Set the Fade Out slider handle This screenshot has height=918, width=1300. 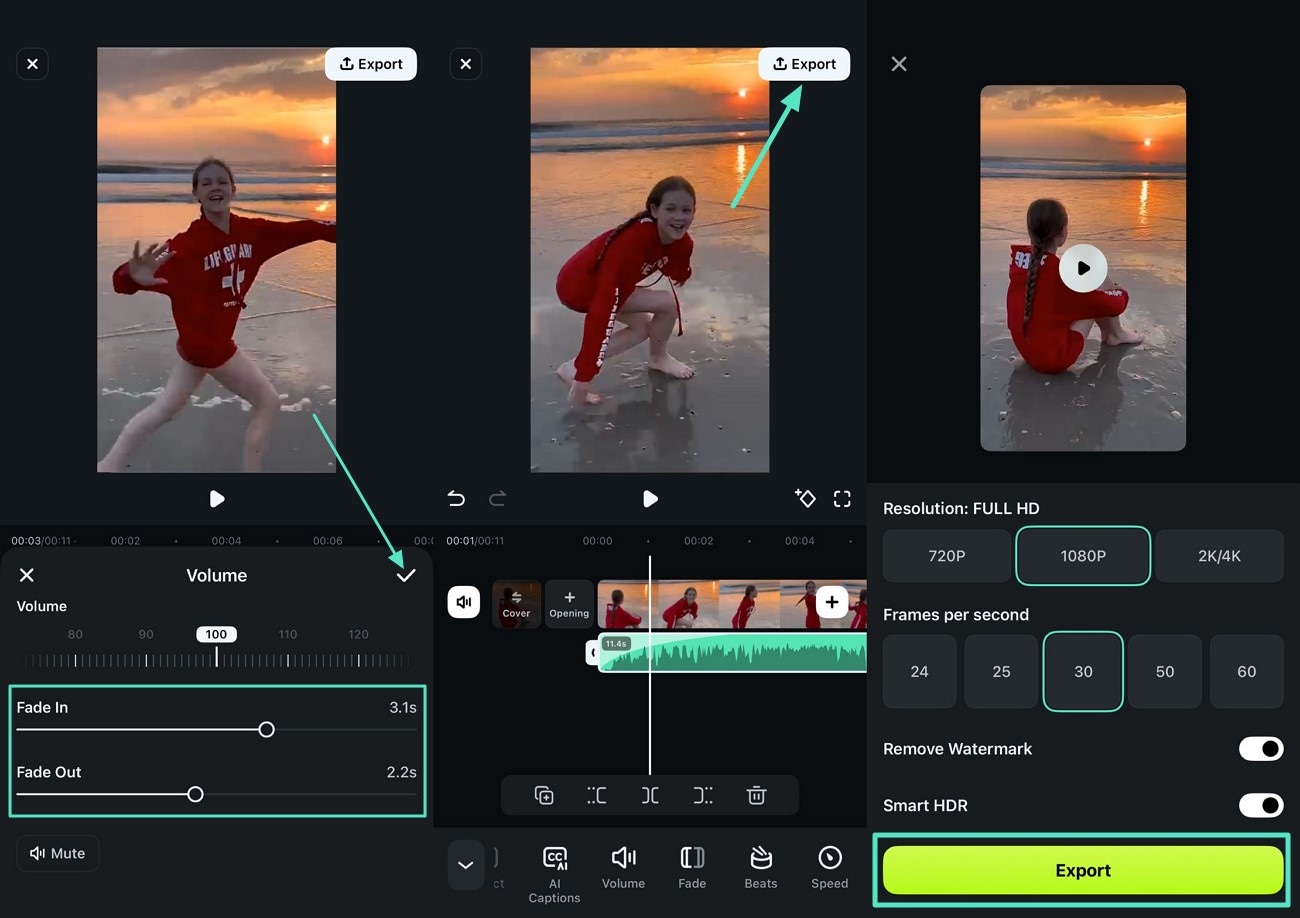pyautogui.click(x=195, y=794)
